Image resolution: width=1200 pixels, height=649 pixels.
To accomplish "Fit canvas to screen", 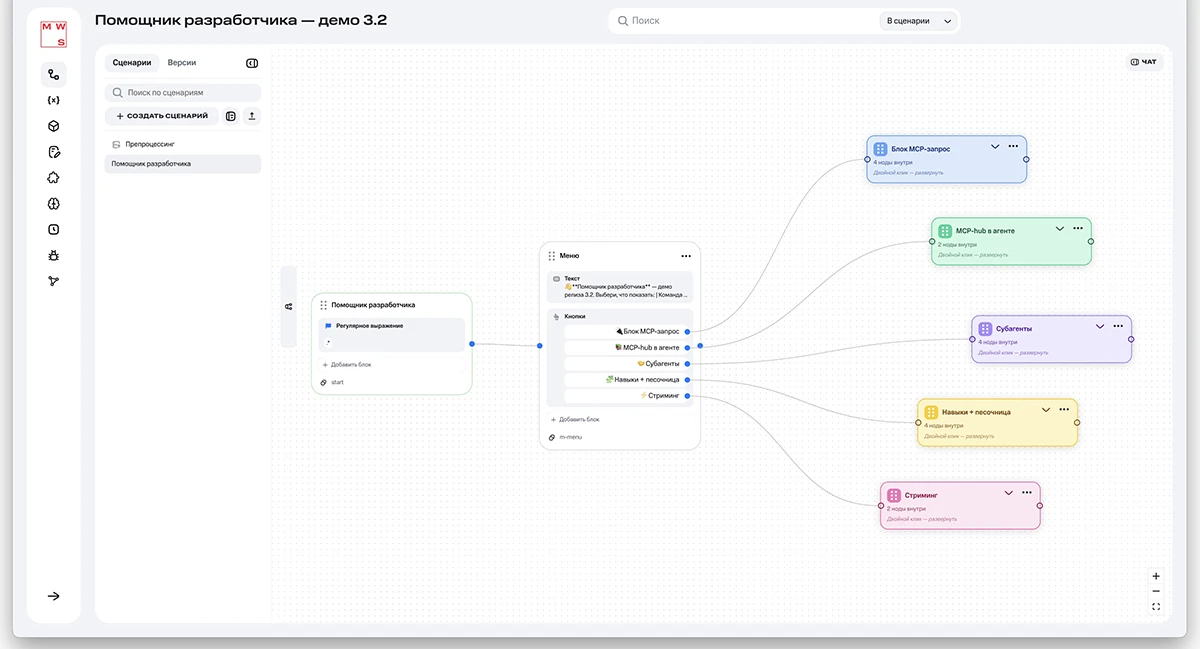I will pos(1156,607).
